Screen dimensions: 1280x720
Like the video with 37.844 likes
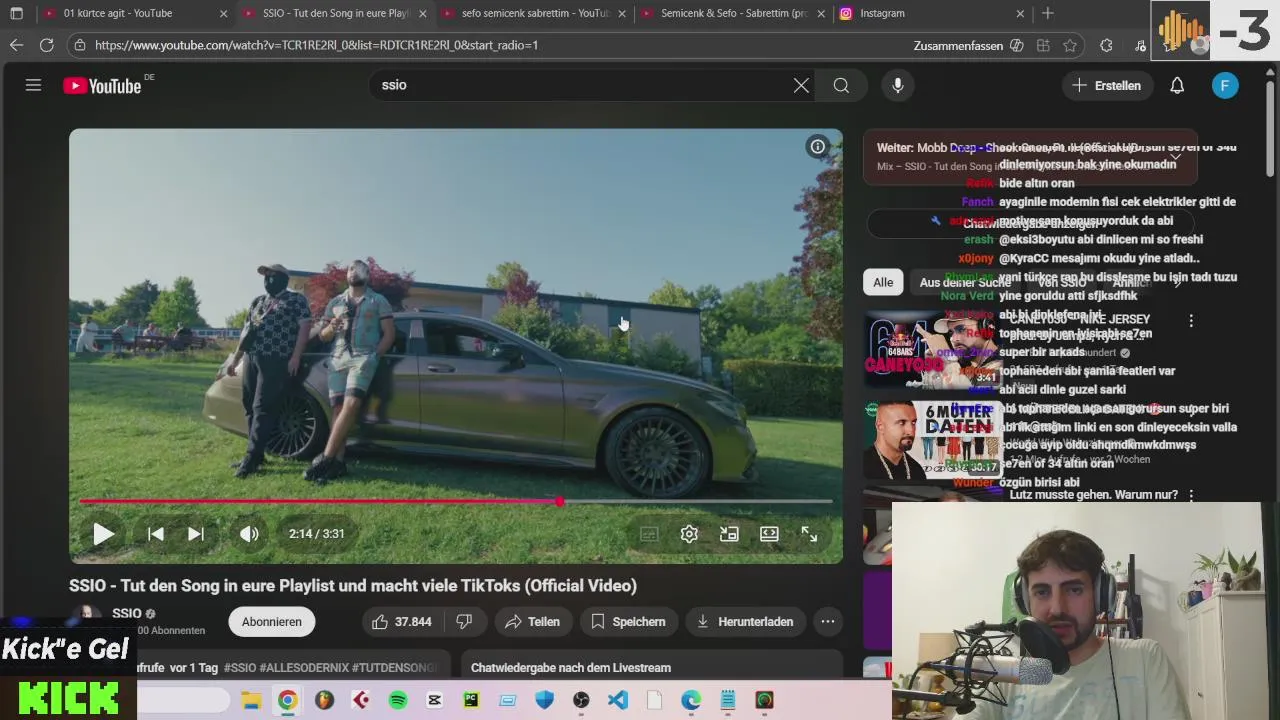tap(402, 621)
